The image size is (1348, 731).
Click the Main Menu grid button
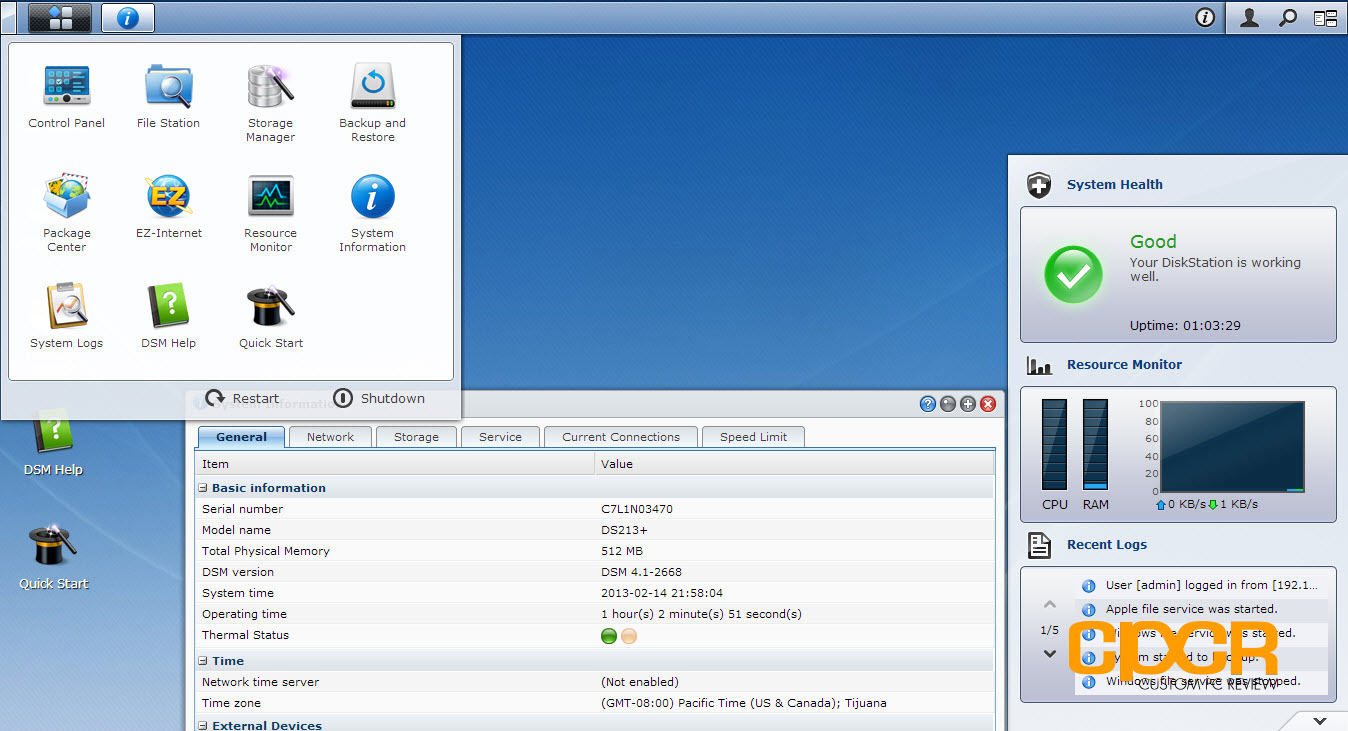click(x=60, y=17)
